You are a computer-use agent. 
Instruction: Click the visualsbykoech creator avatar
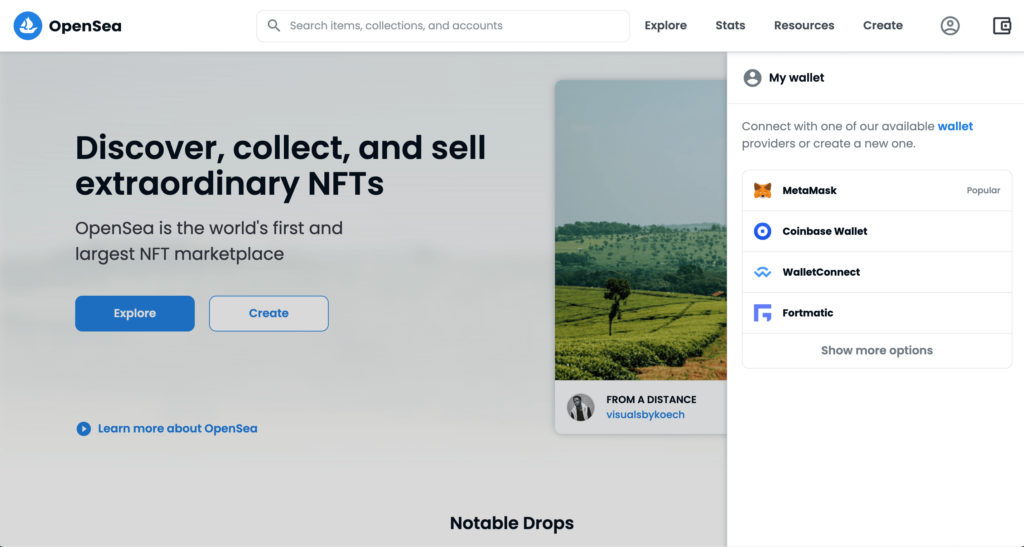click(581, 407)
